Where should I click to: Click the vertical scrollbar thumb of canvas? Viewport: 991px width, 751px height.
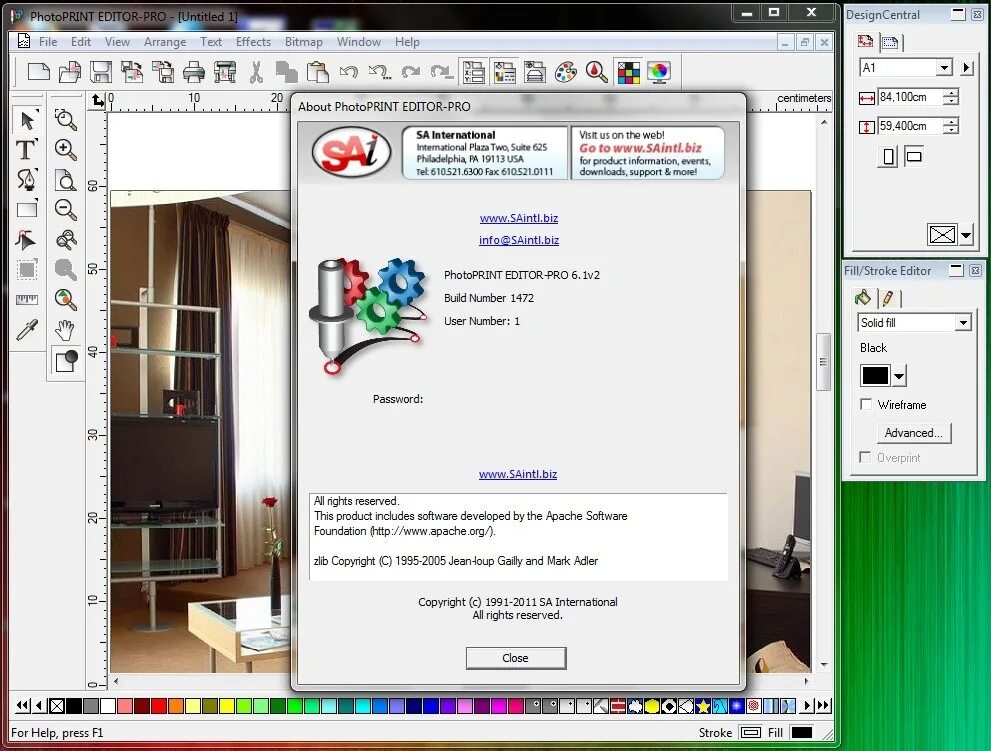click(x=823, y=362)
